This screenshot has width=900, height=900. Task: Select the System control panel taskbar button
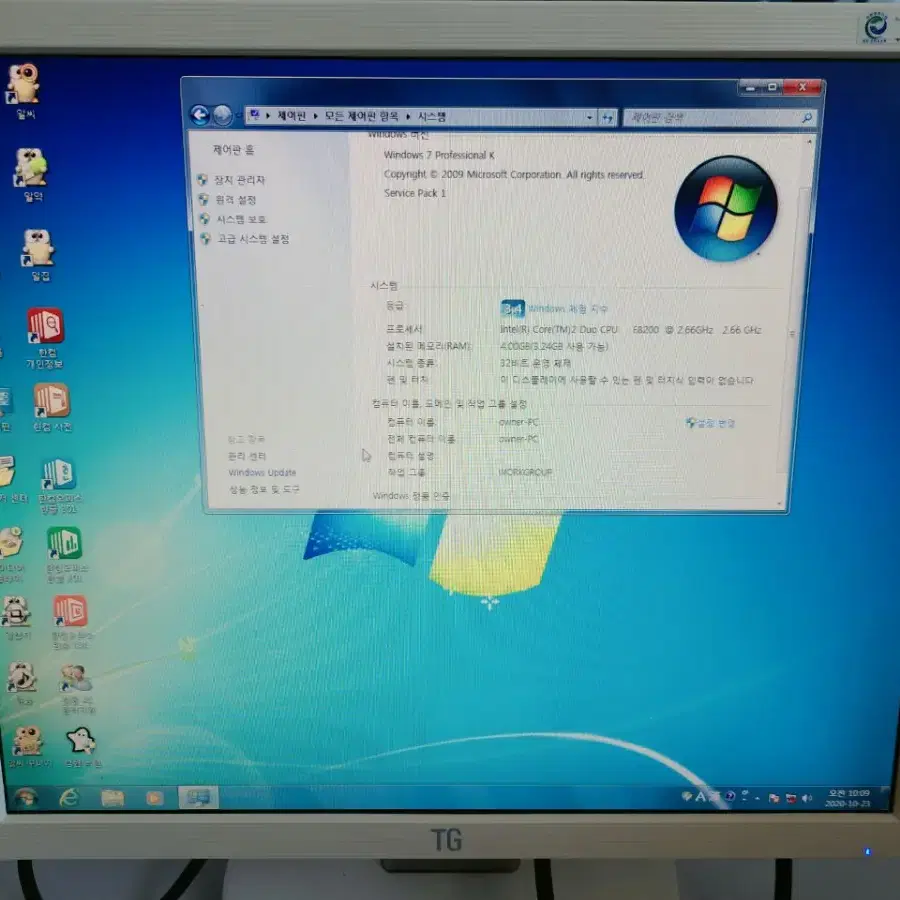pos(198,797)
